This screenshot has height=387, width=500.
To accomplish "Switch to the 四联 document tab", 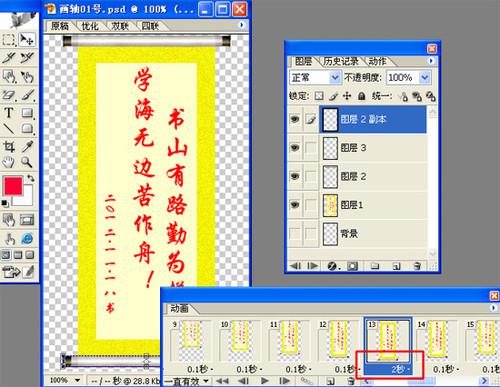I will click(x=150, y=26).
